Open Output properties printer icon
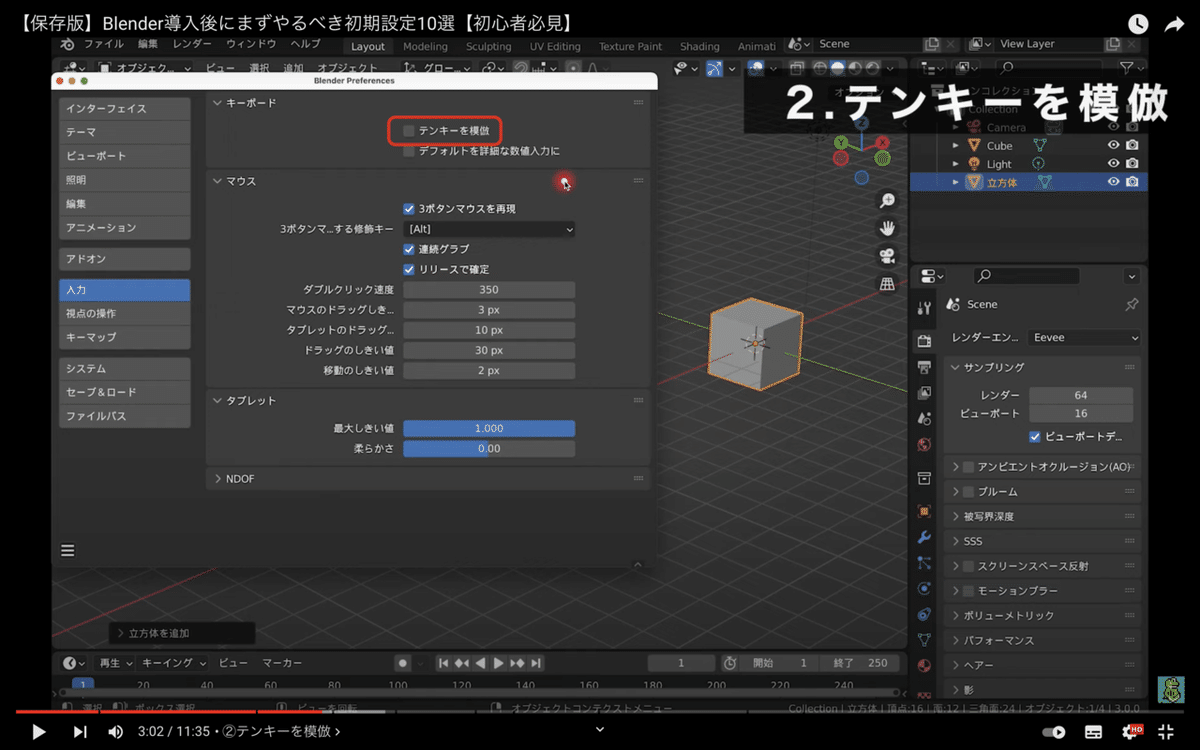Image resolution: width=1200 pixels, height=750 pixels. [924, 367]
